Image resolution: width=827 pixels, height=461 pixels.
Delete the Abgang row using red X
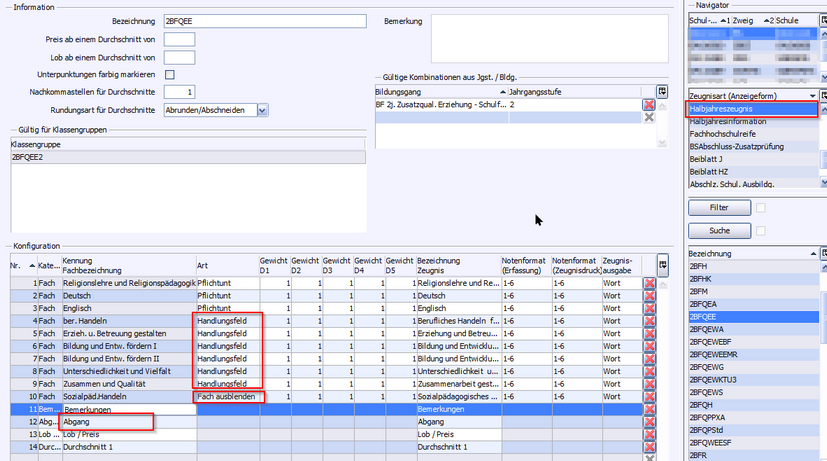(x=649, y=422)
